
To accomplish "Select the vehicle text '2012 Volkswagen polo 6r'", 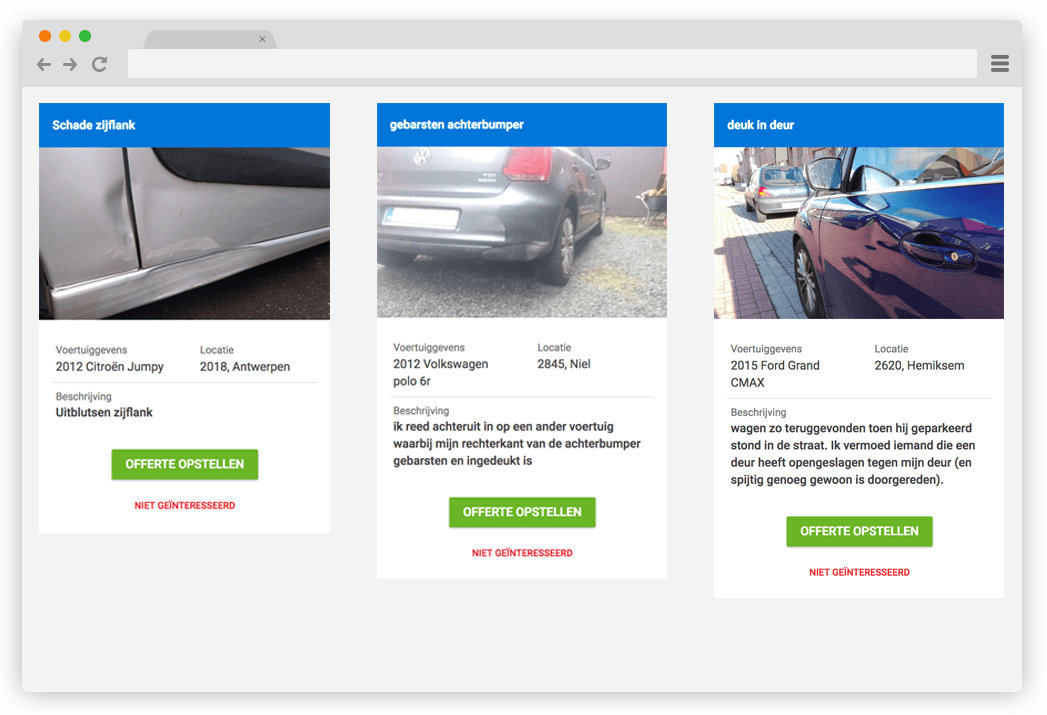I will tap(441, 373).
